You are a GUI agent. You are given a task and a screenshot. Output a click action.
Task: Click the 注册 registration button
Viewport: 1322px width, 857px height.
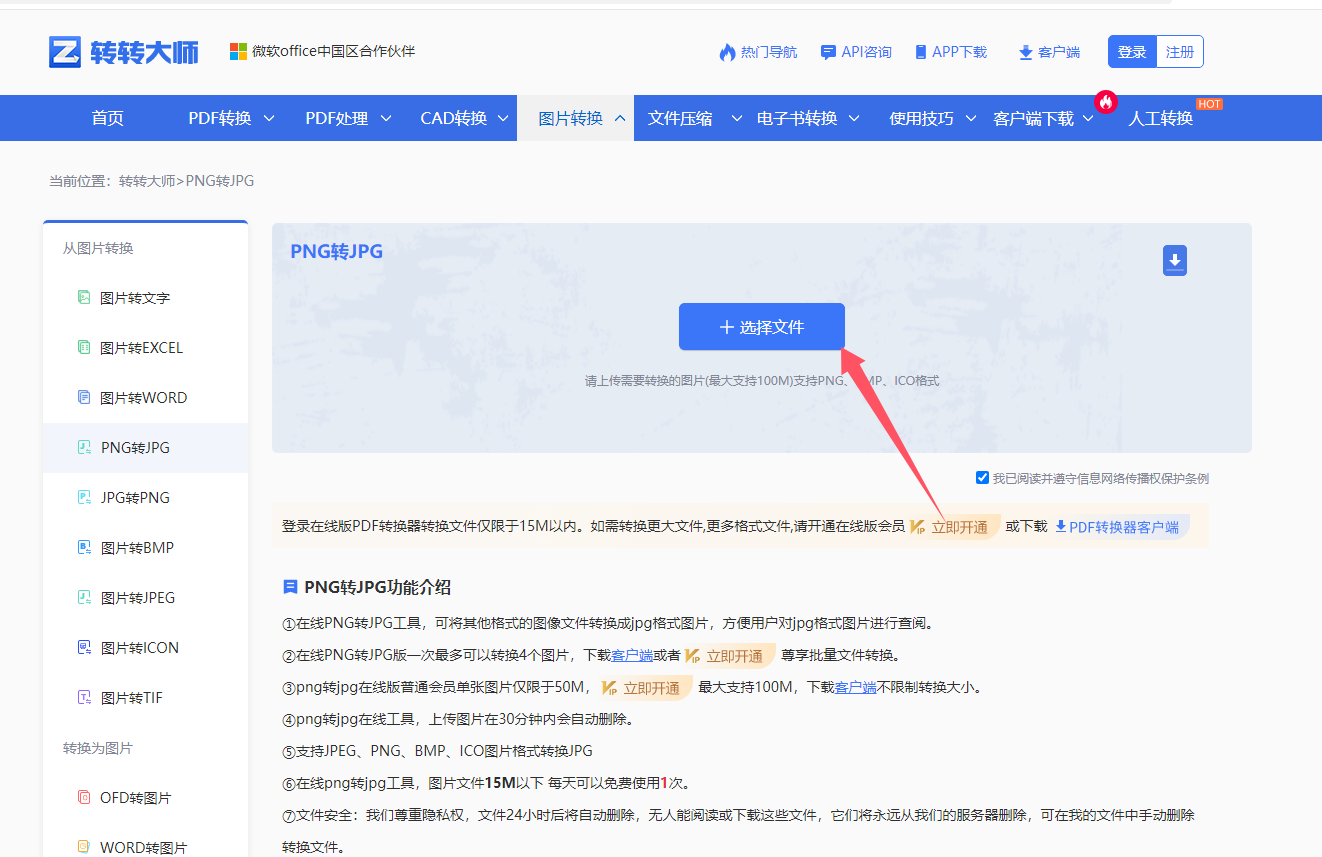[1180, 51]
